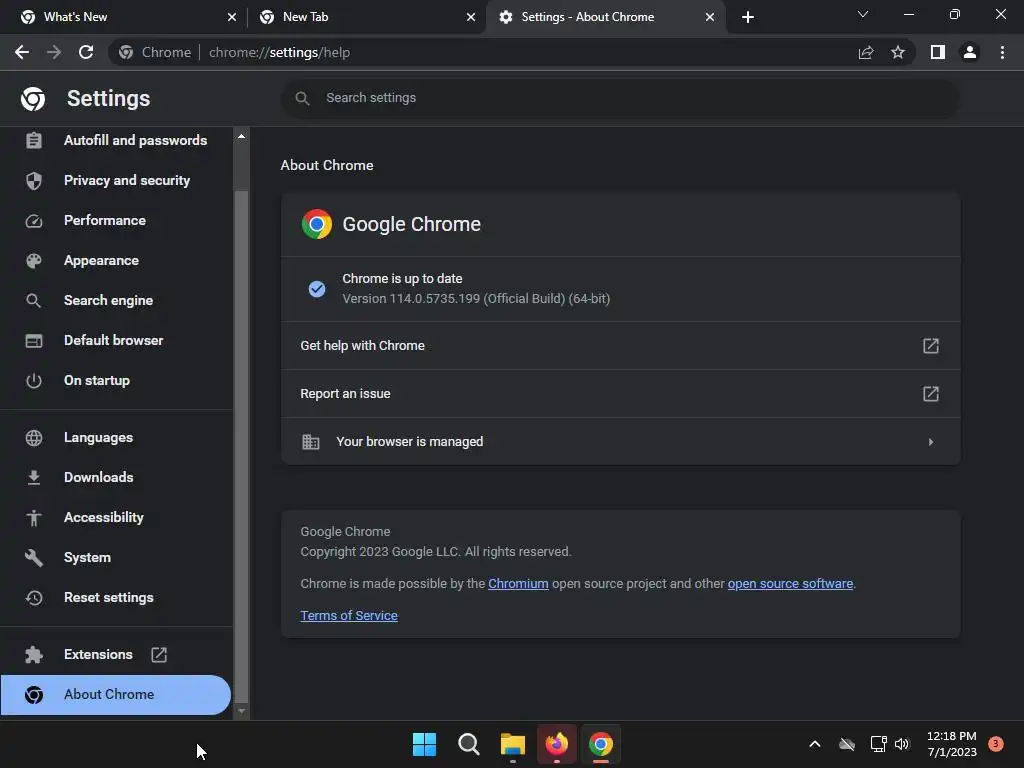Image resolution: width=1024 pixels, height=768 pixels.
Task: Open Report an issue
Action: (620, 394)
